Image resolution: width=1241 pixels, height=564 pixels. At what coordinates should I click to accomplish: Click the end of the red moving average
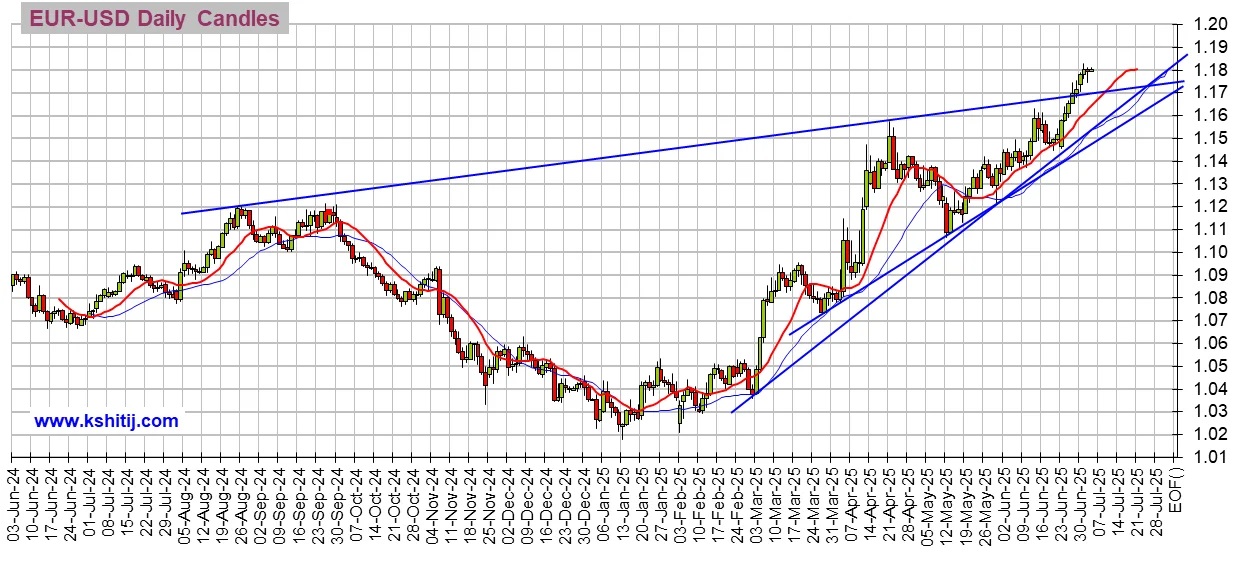(x=1136, y=69)
